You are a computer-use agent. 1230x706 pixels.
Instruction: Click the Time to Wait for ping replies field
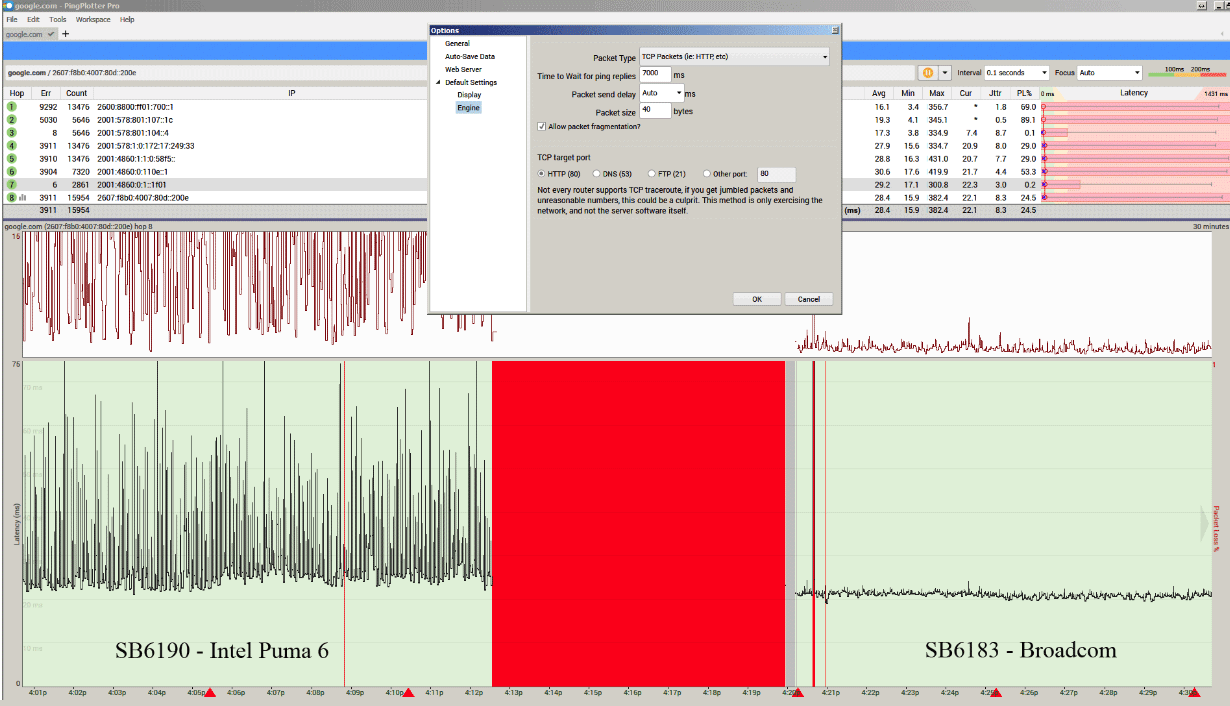(654, 74)
